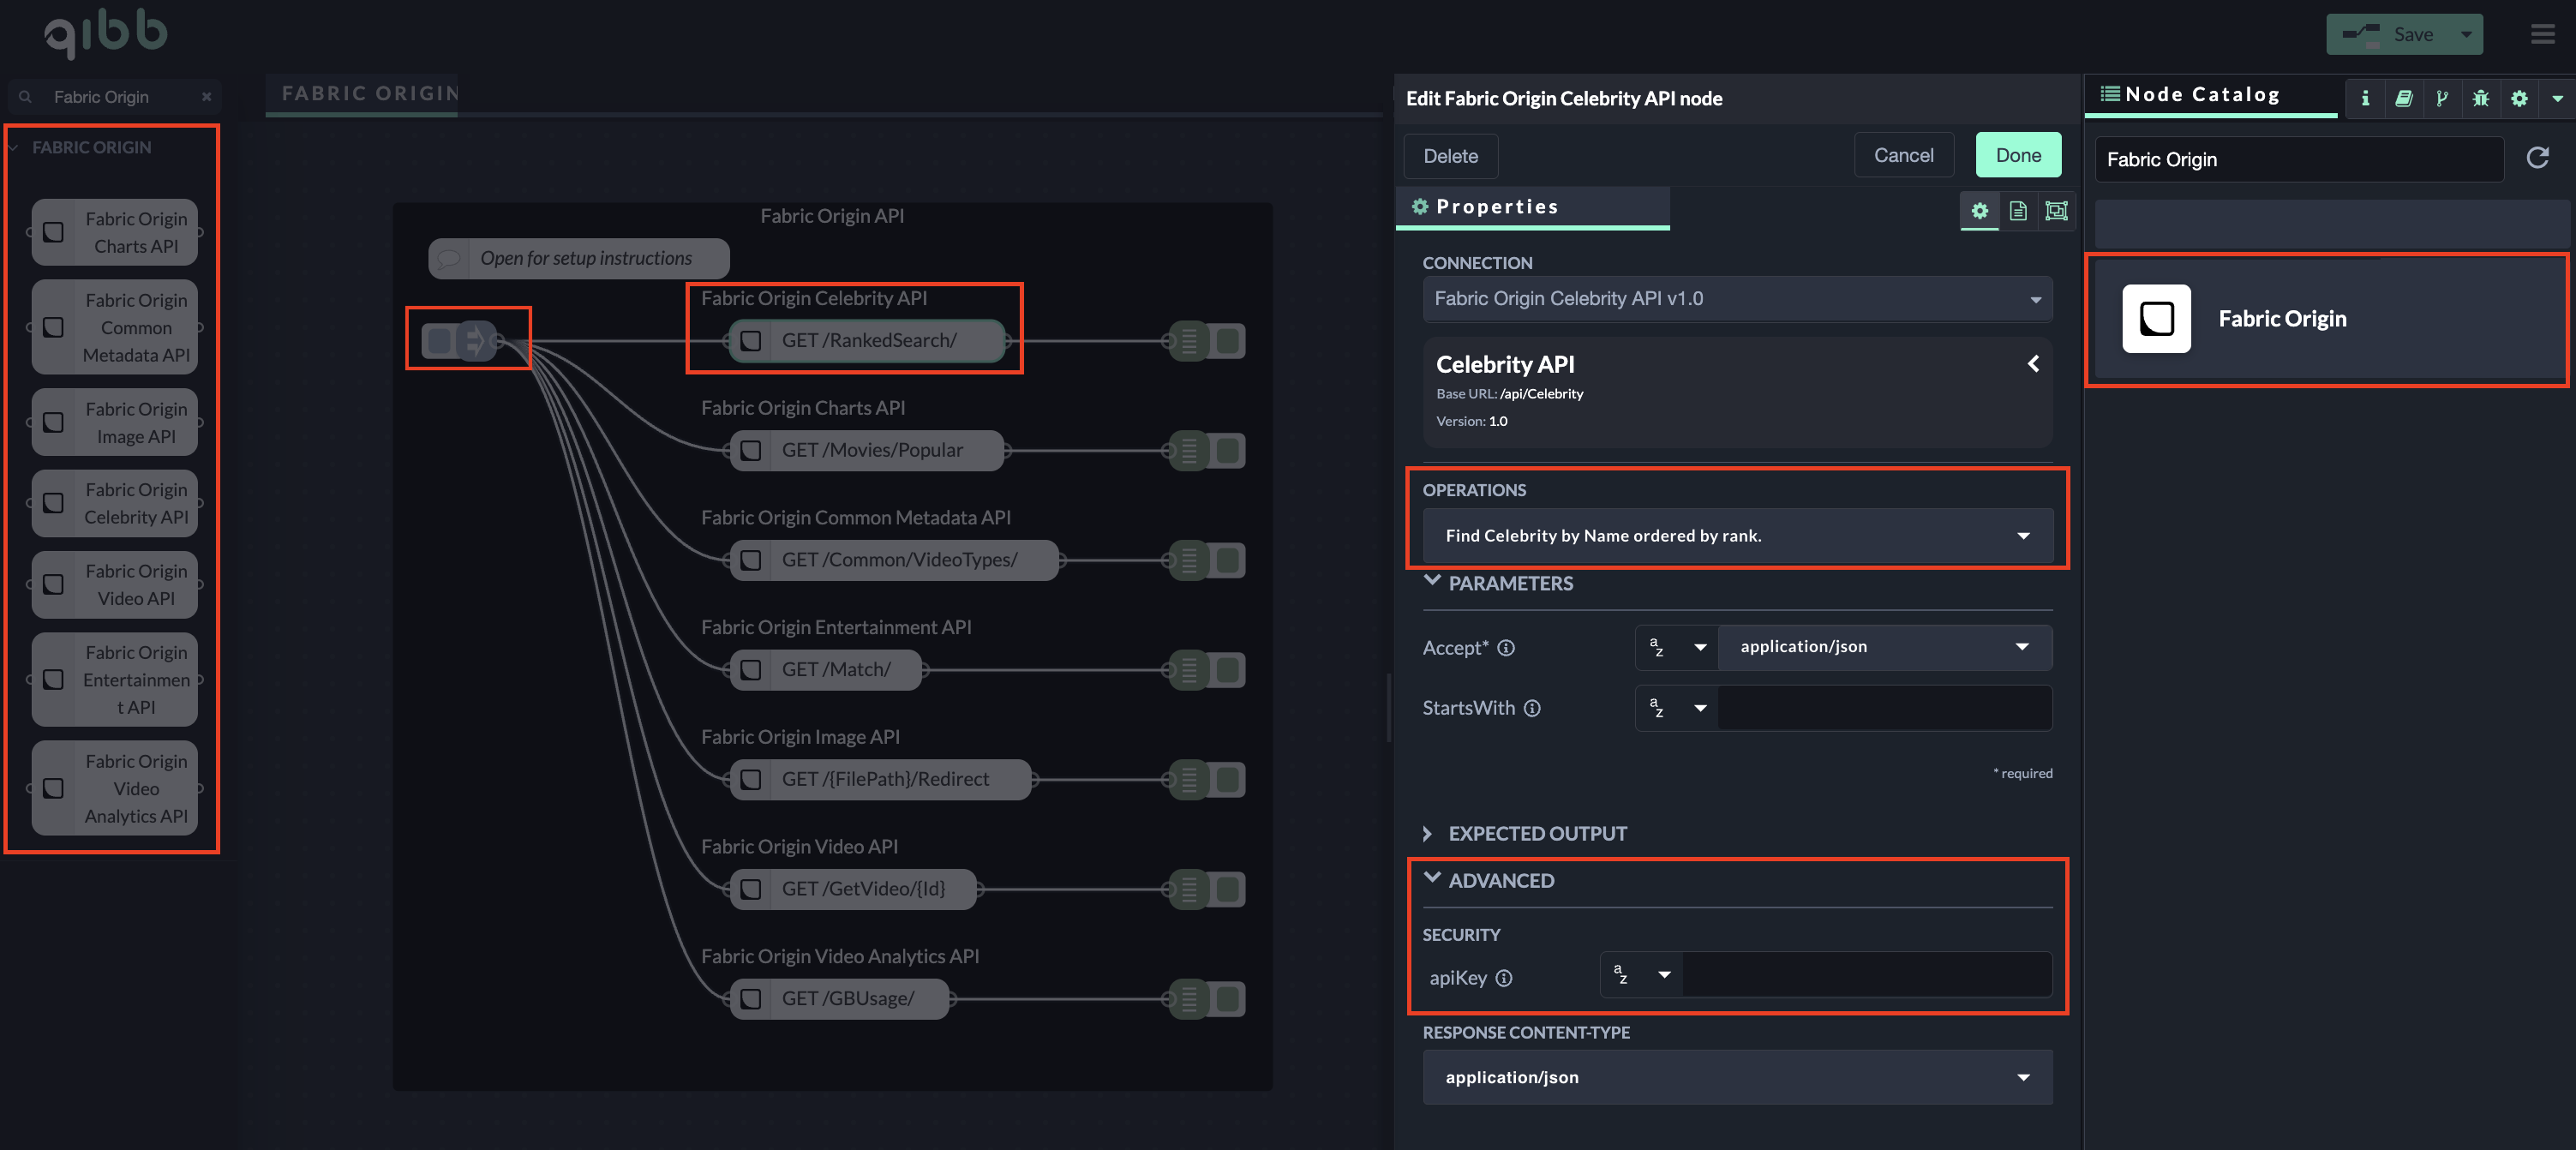Open the git branch history icon
This screenshot has height=1150, width=2576.
click(x=2442, y=98)
